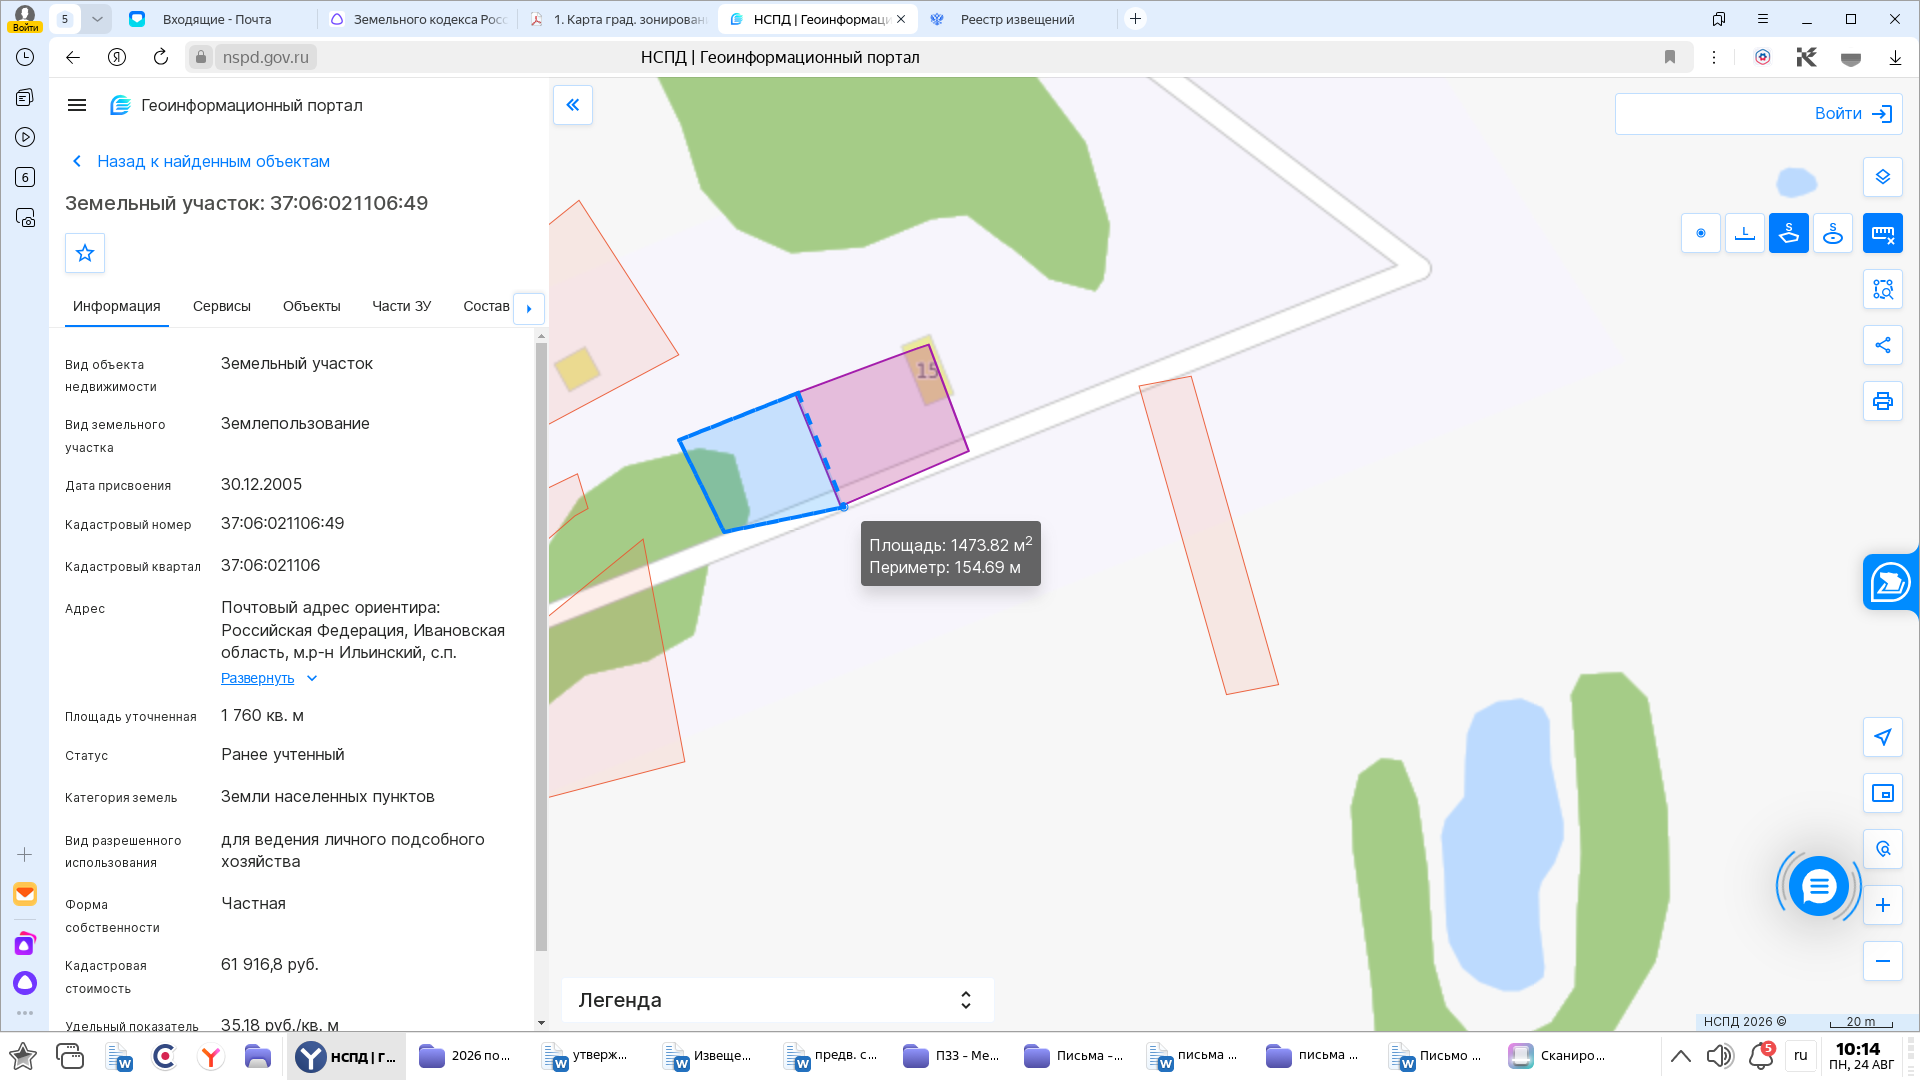Expand the Легенда panel
The height and width of the screenshot is (1080, 1920).
(x=777, y=1000)
